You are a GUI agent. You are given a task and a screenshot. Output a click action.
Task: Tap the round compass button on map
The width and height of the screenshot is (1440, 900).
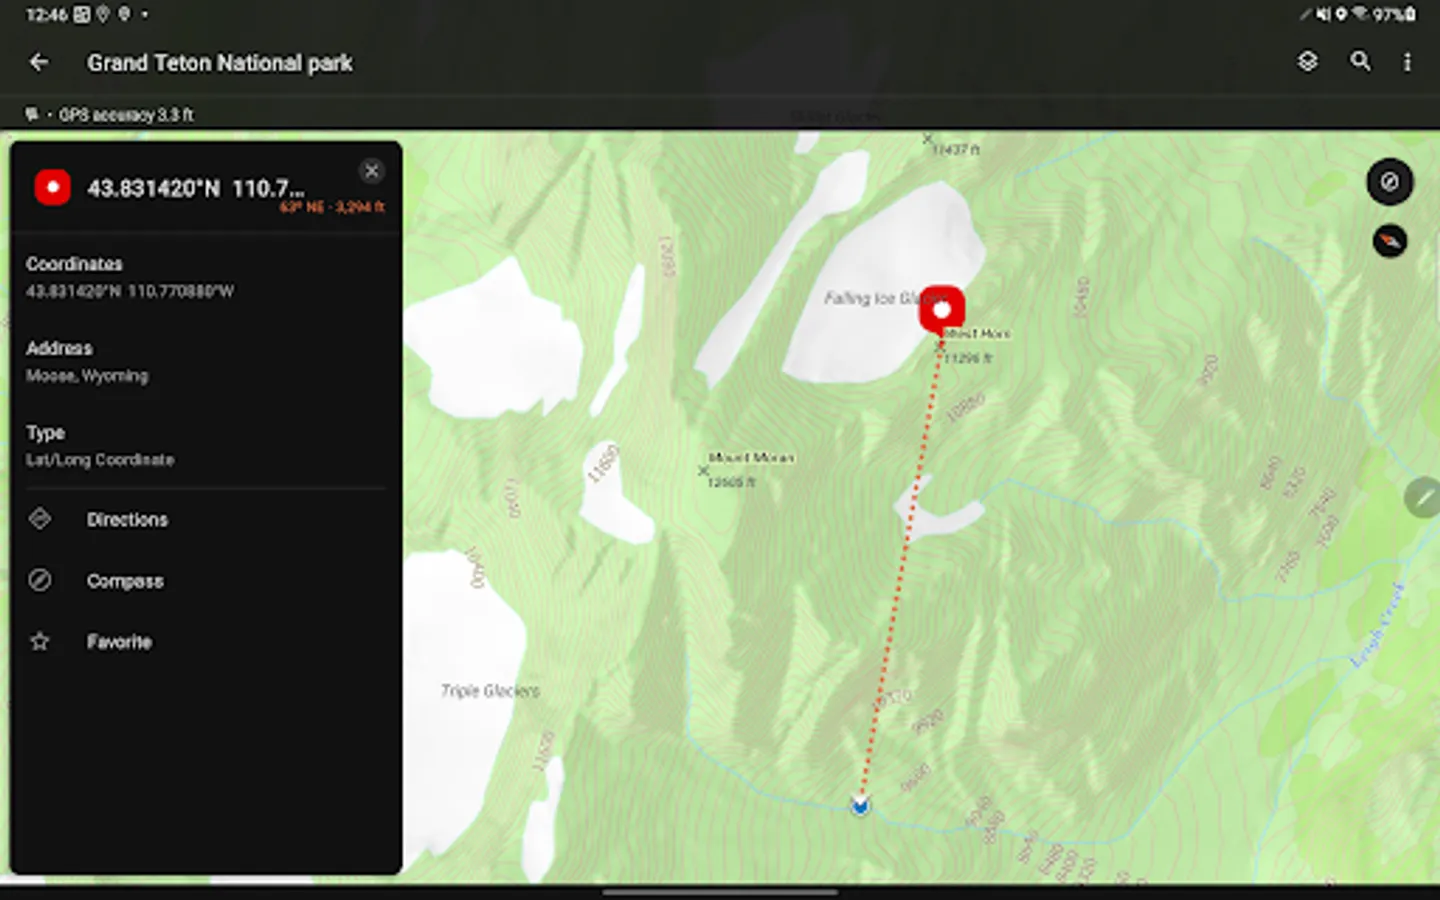(1390, 182)
